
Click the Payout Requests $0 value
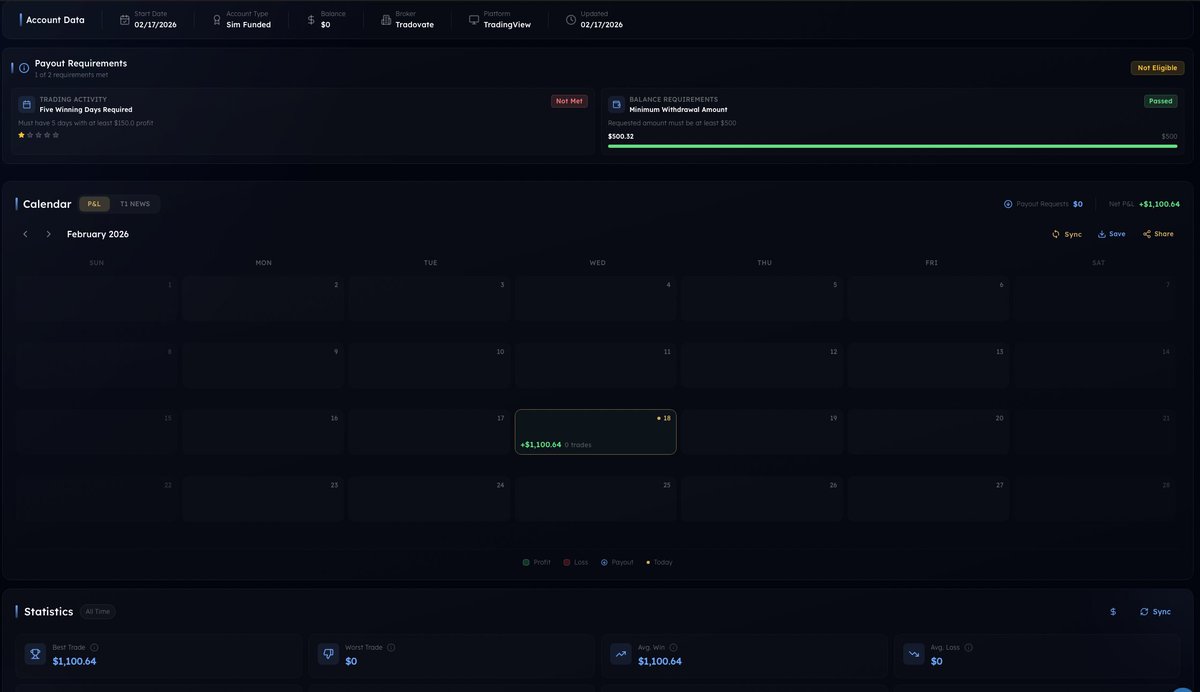(1078, 204)
